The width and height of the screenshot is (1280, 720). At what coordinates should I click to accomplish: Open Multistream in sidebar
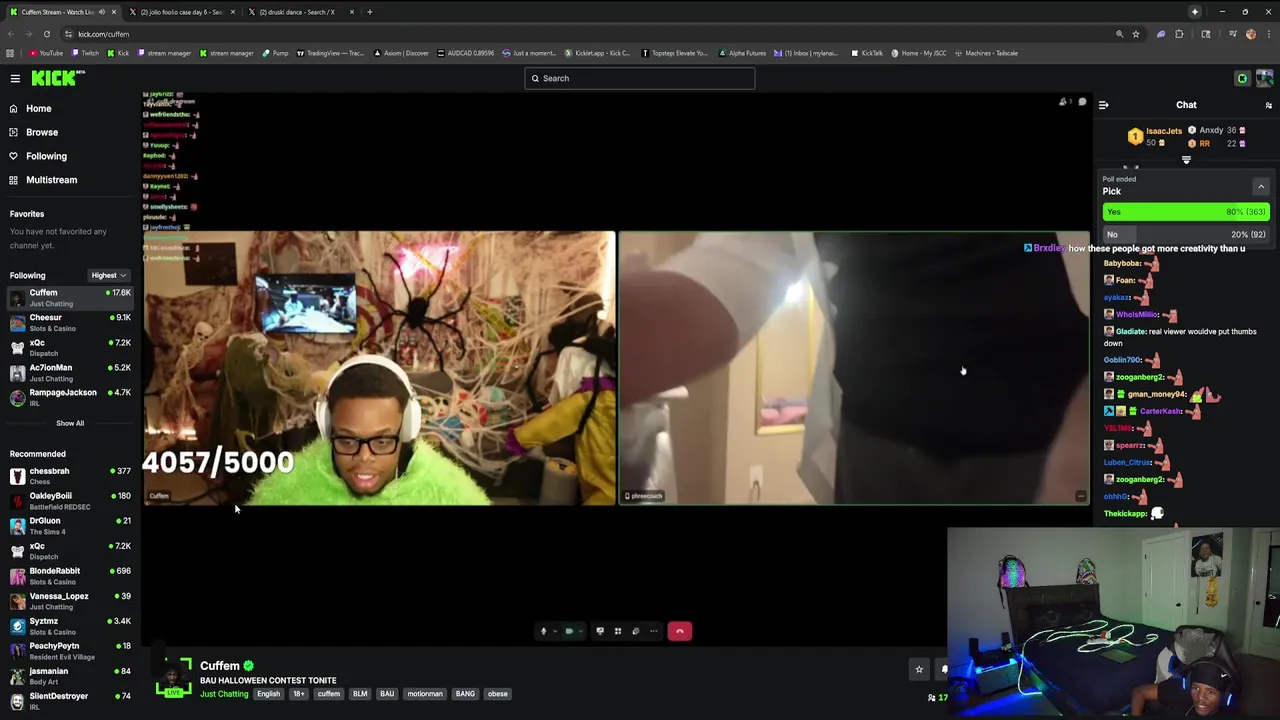pyautogui.click(x=51, y=180)
